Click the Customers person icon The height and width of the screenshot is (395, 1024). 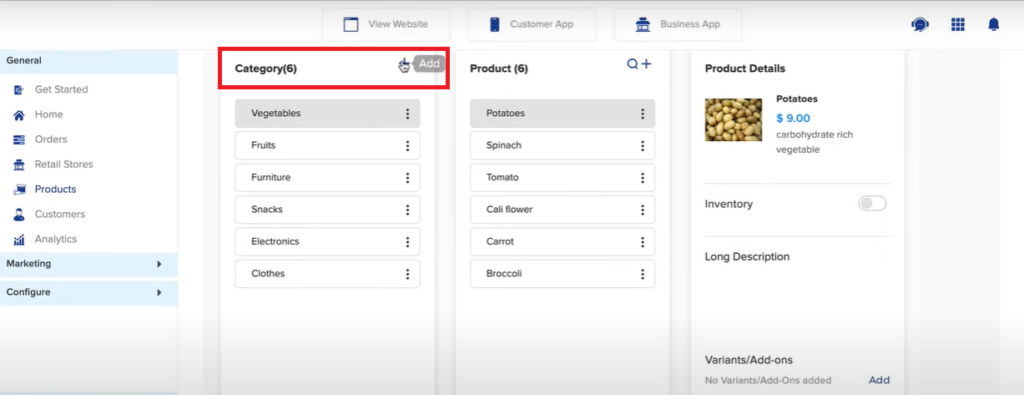point(20,214)
